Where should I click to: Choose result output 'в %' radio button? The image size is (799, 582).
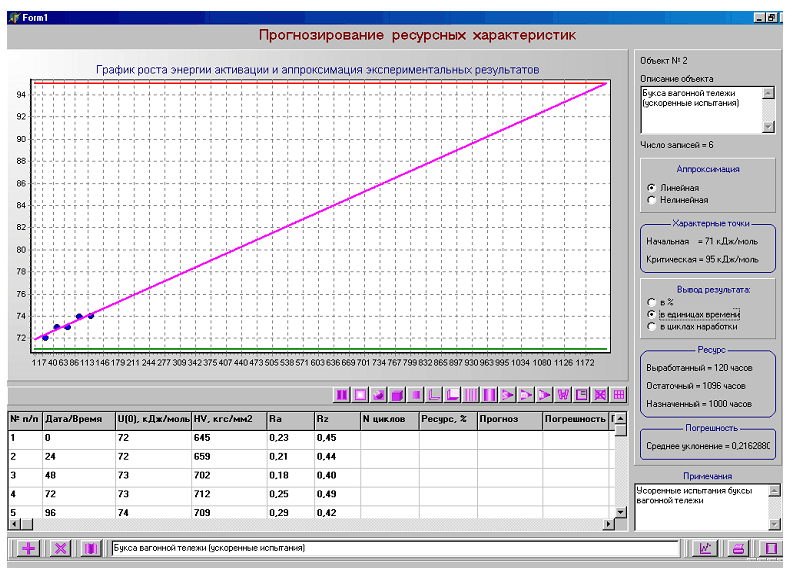coord(651,302)
